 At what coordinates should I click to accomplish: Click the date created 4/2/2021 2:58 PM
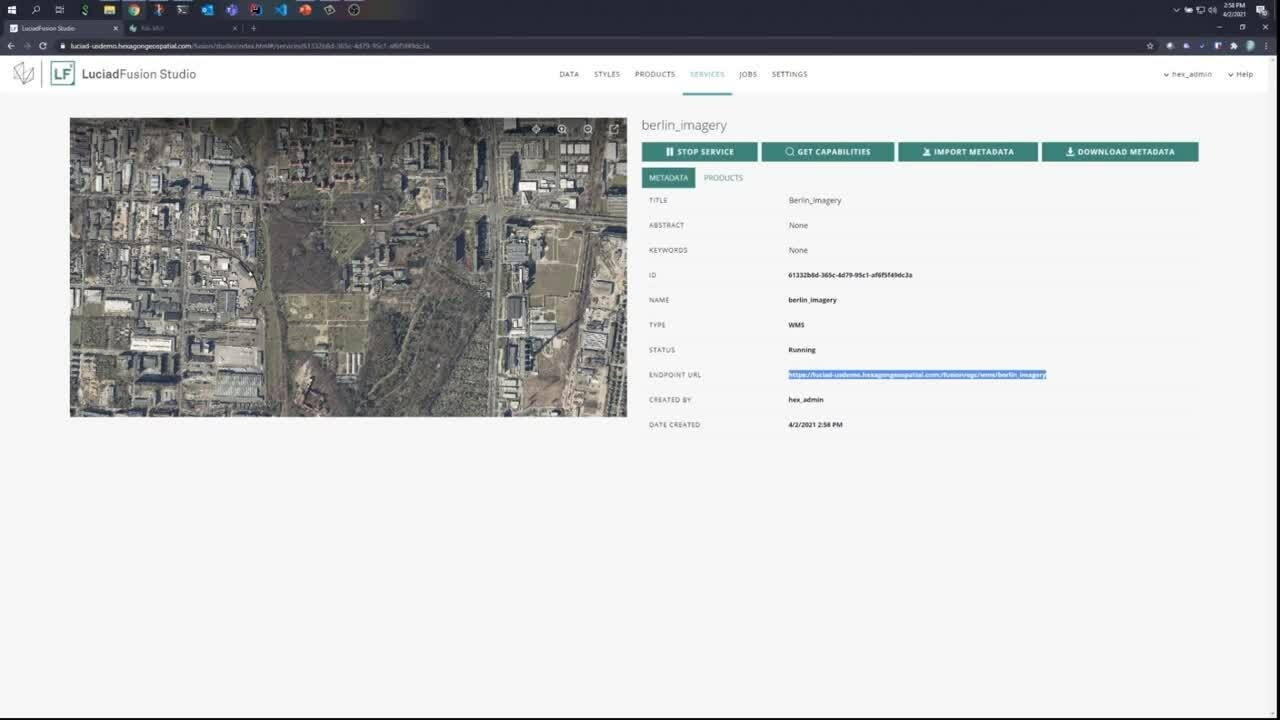(x=815, y=425)
